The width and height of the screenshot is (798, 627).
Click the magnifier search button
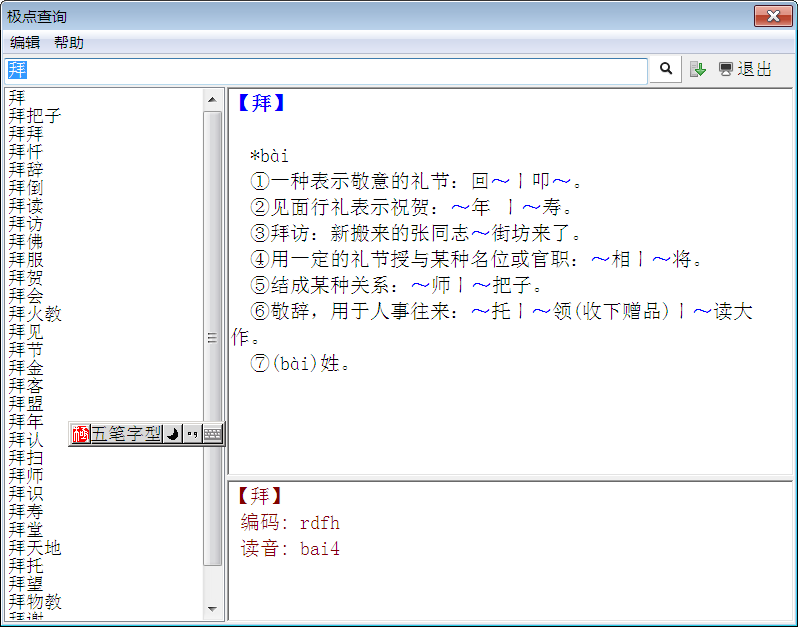click(x=666, y=69)
